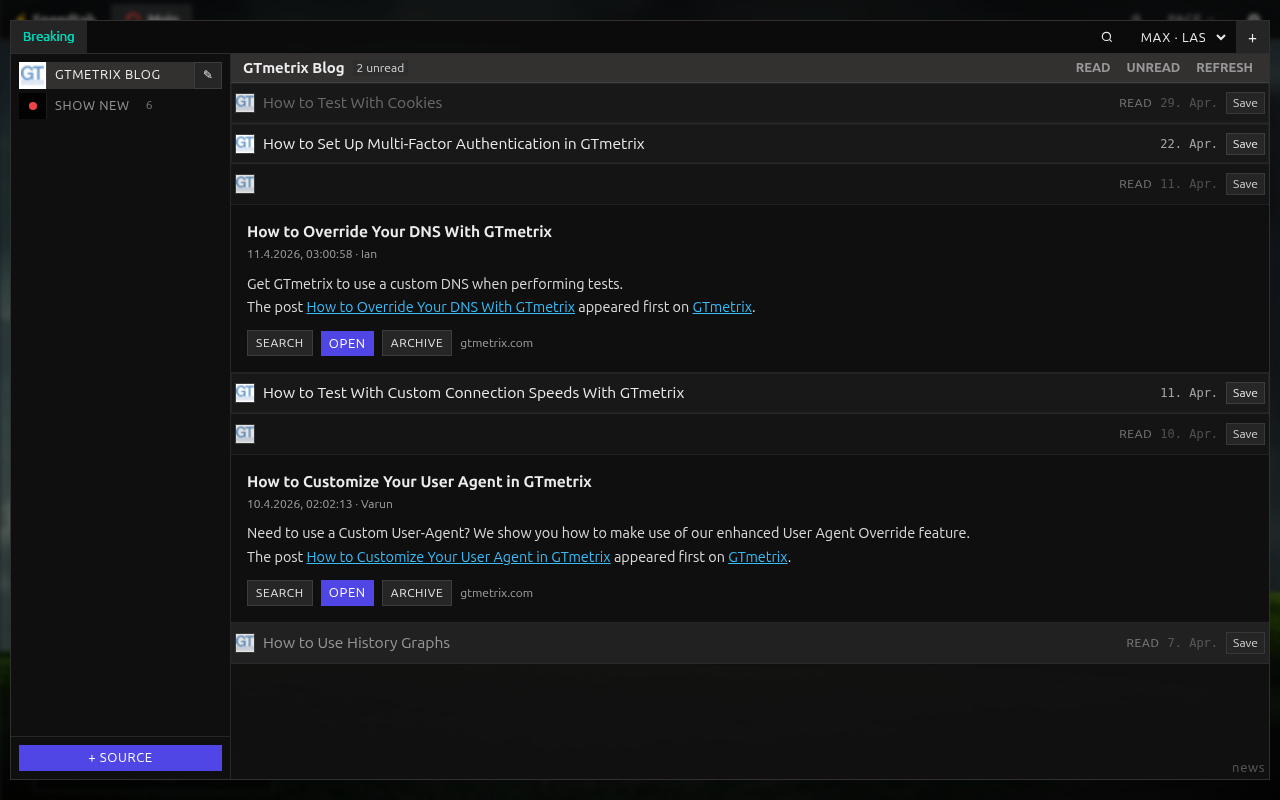The width and height of the screenshot is (1280, 800).
Task: Click REFRESH to reload the feed
Action: click(1224, 68)
